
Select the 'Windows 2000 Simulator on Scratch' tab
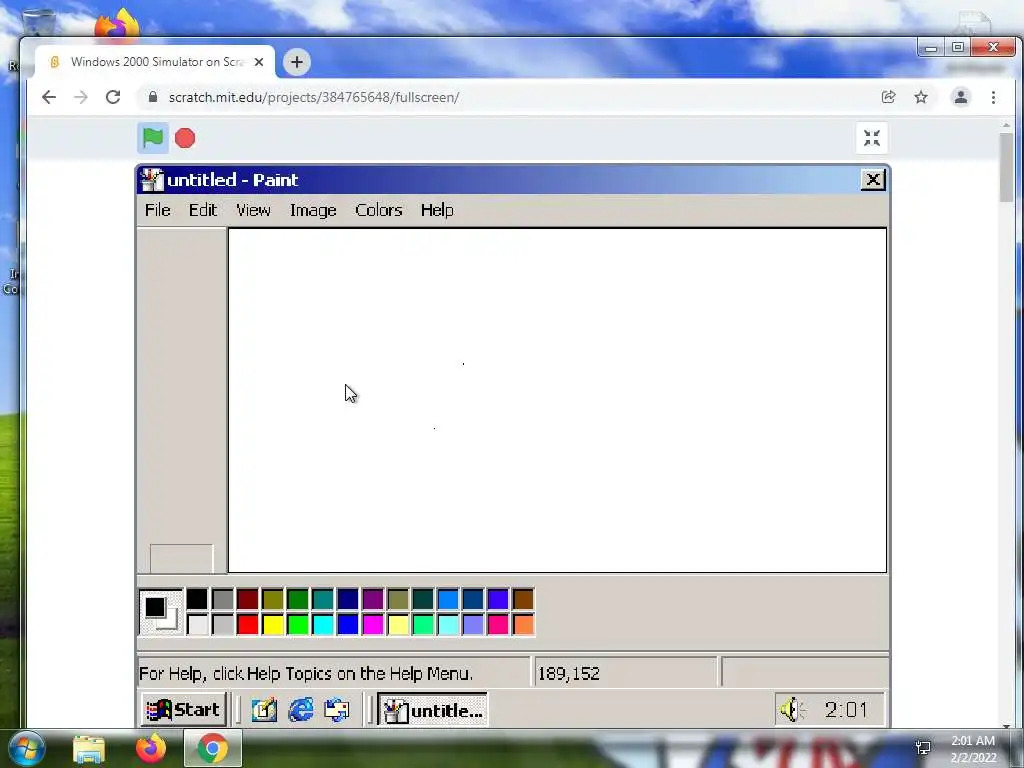coord(155,62)
